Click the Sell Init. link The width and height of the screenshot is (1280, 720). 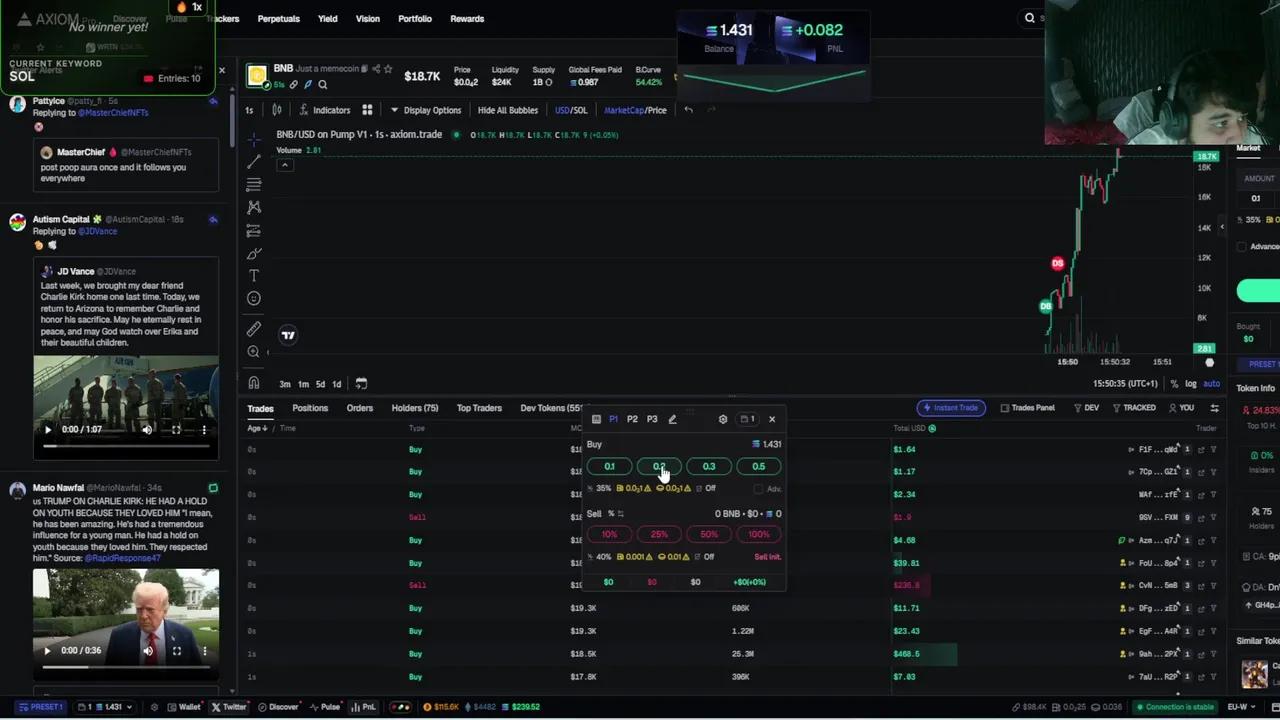coord(767,557)
